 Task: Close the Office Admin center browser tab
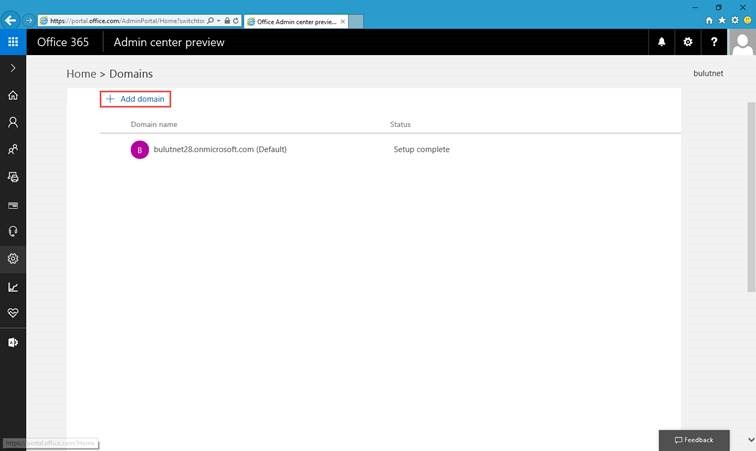pyautogui.click(x=343, y=22)
